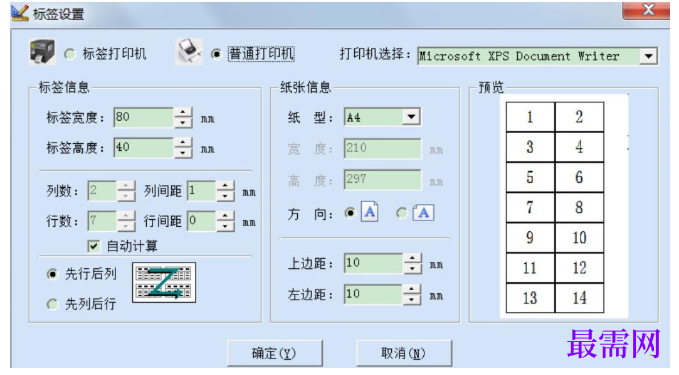This screenshot has width=679, height=375.
Task: Choose landscape orientation radio button
Action: click(x=402, y=213)
